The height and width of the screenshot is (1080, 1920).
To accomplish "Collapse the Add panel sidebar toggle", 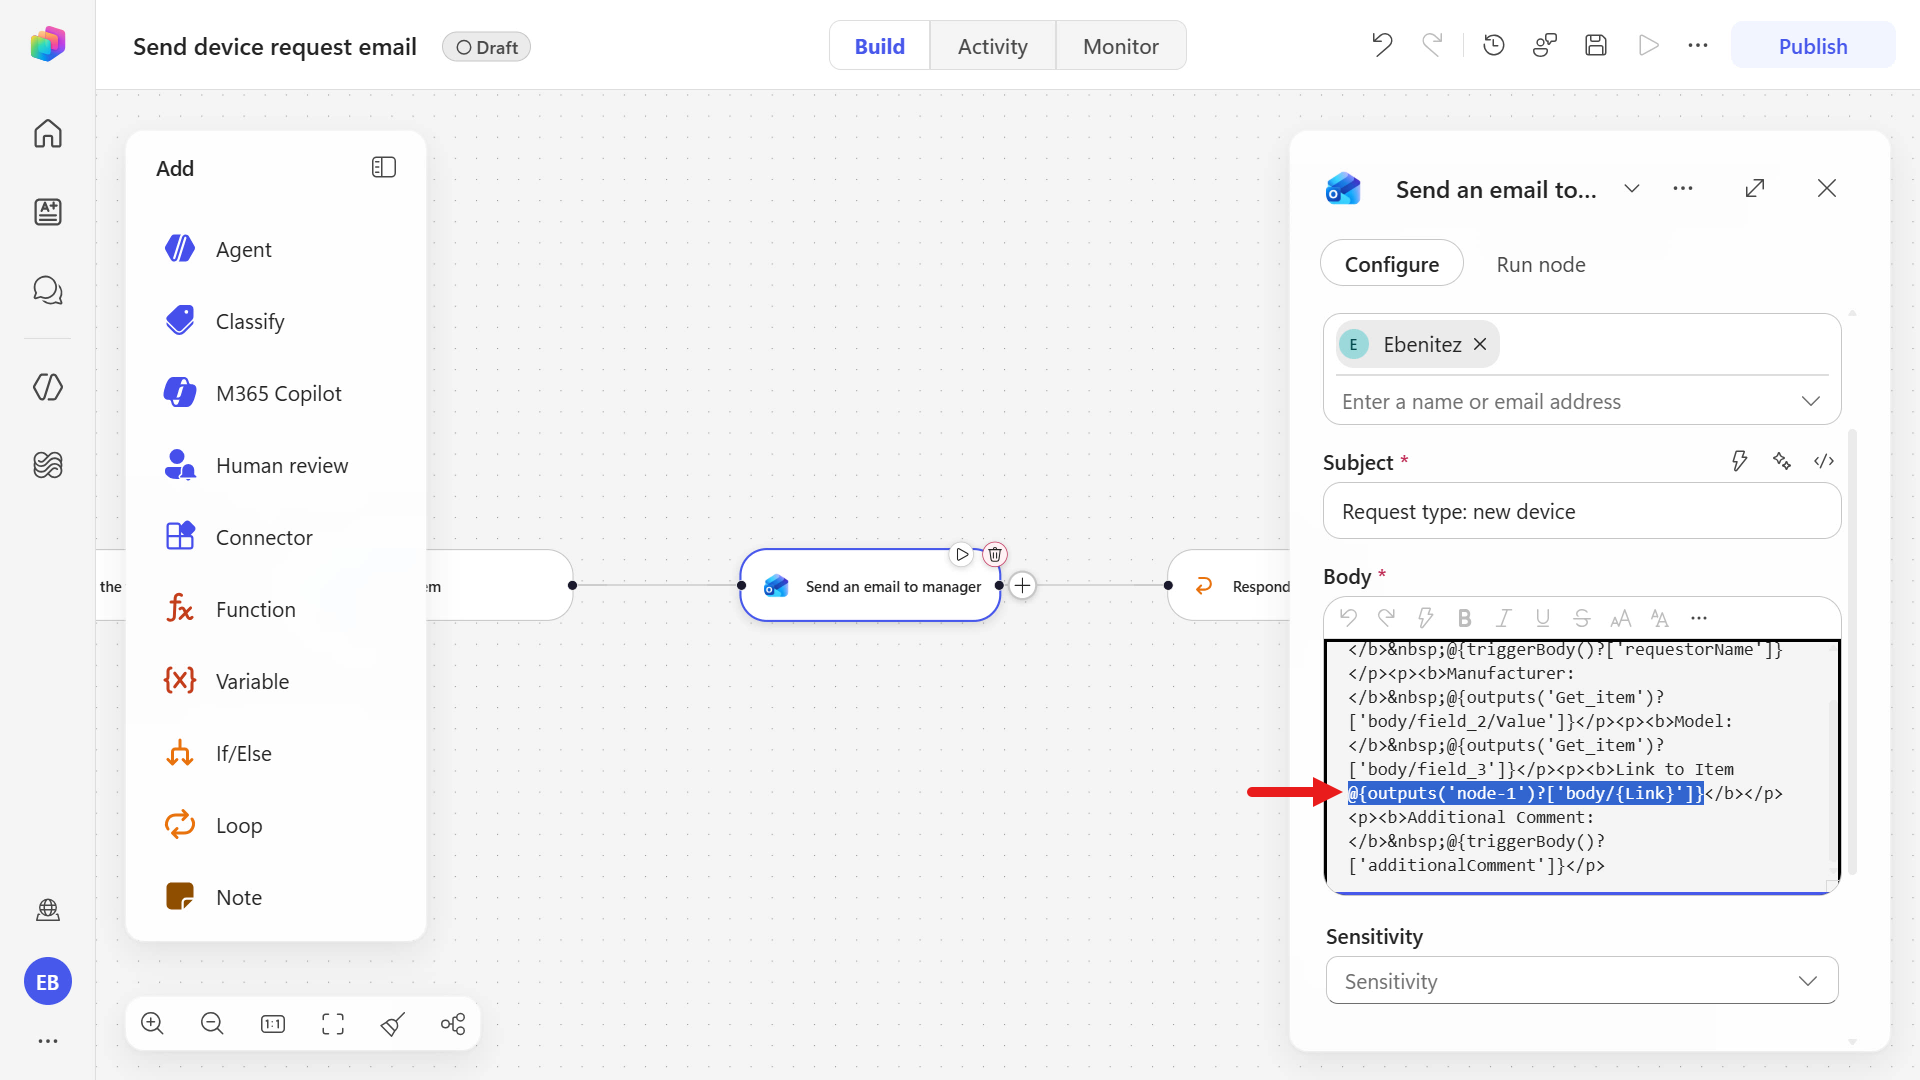I will (384, 167).
